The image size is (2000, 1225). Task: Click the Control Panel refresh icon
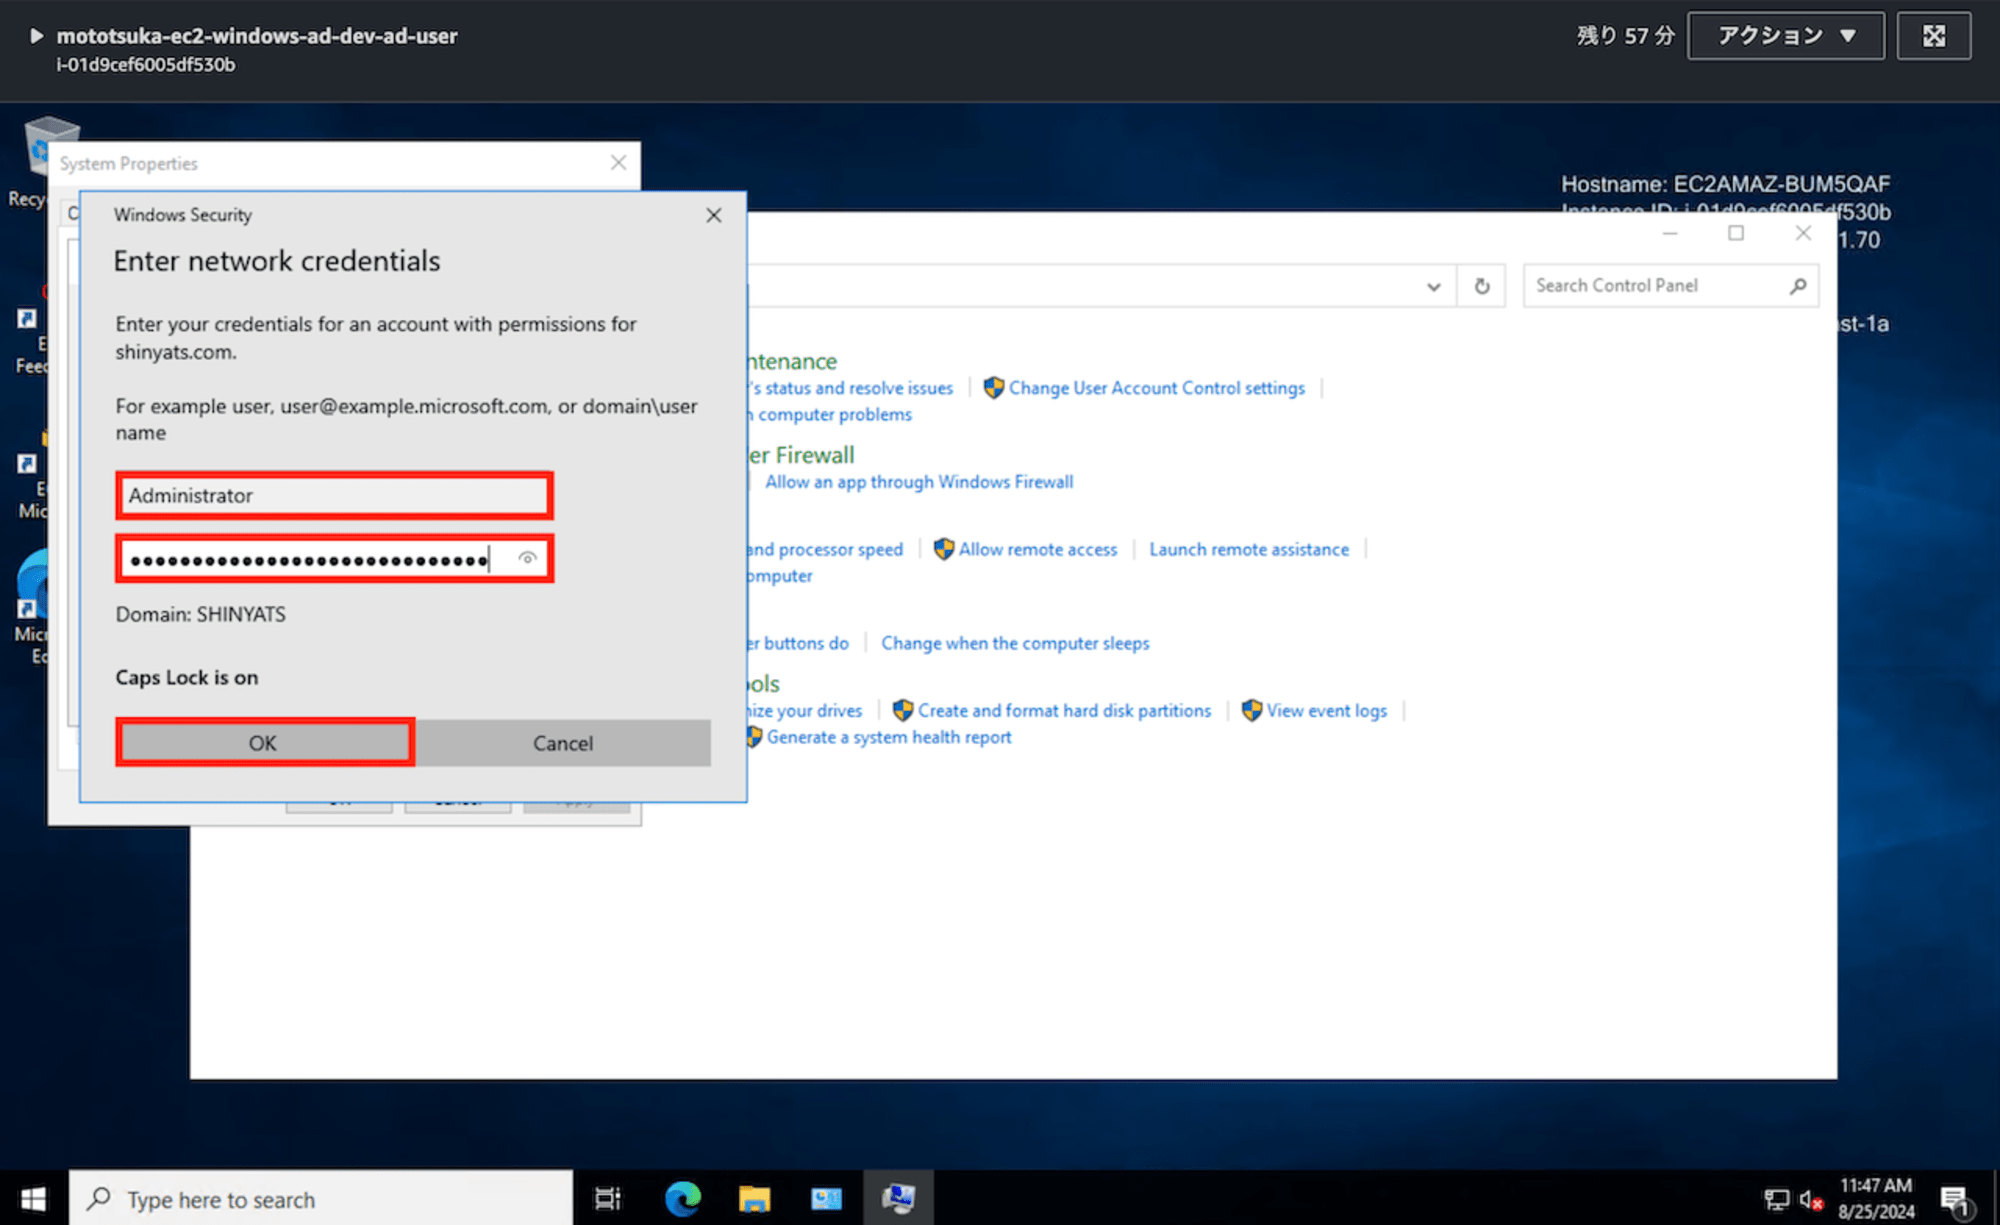[1483, 284]
